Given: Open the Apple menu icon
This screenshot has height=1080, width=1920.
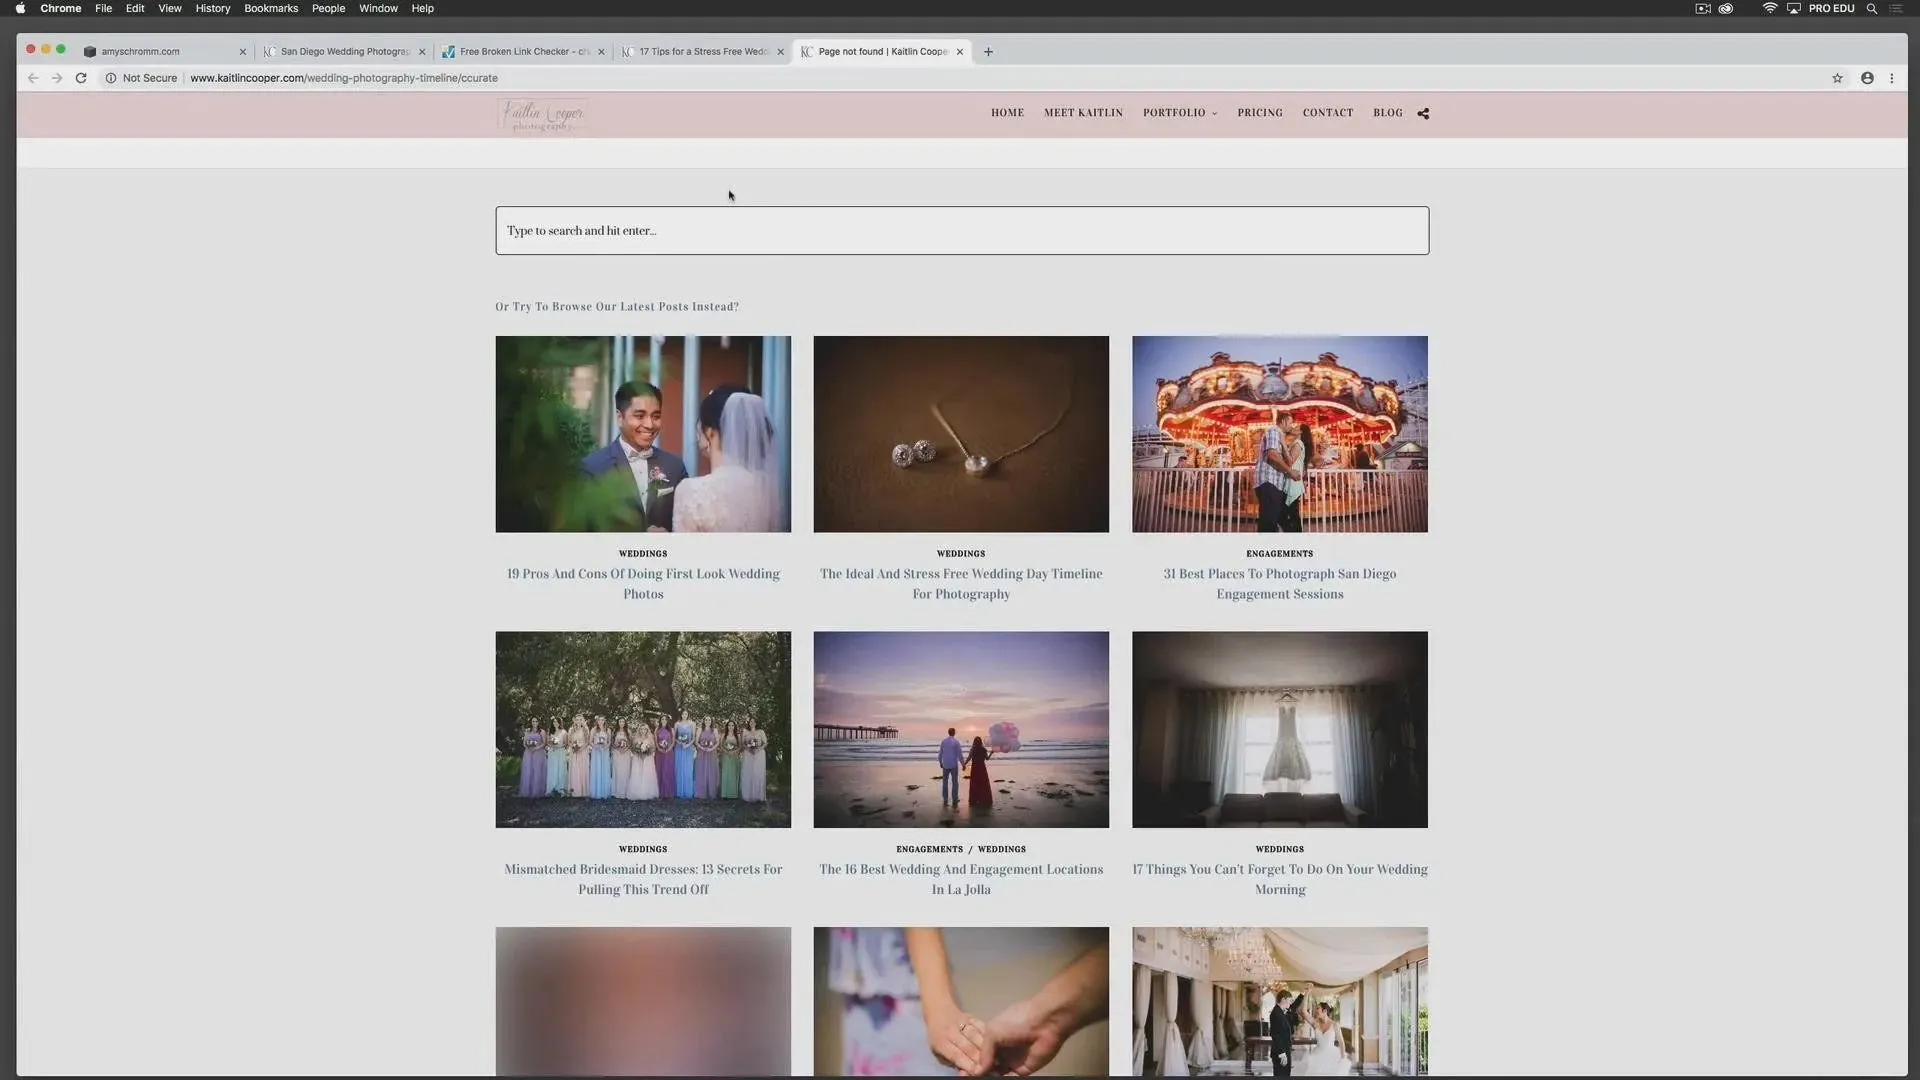Looking at the screenshot, I should [20, 8].
